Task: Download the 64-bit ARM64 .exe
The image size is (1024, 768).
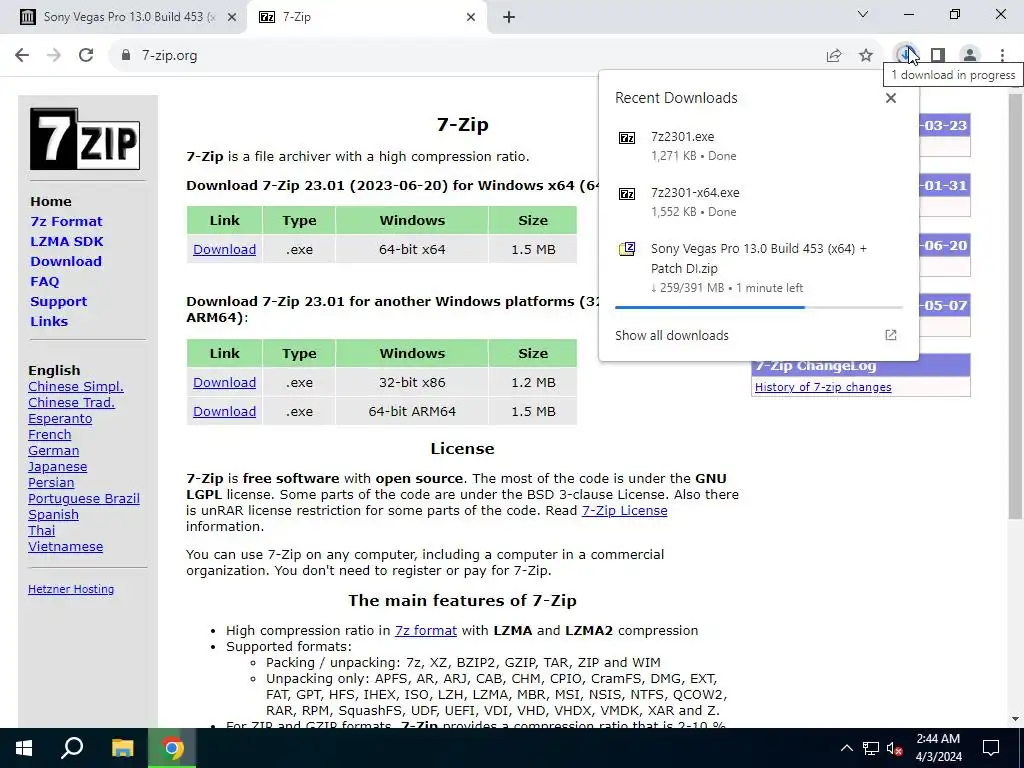Action: click(x=224, y=411)
